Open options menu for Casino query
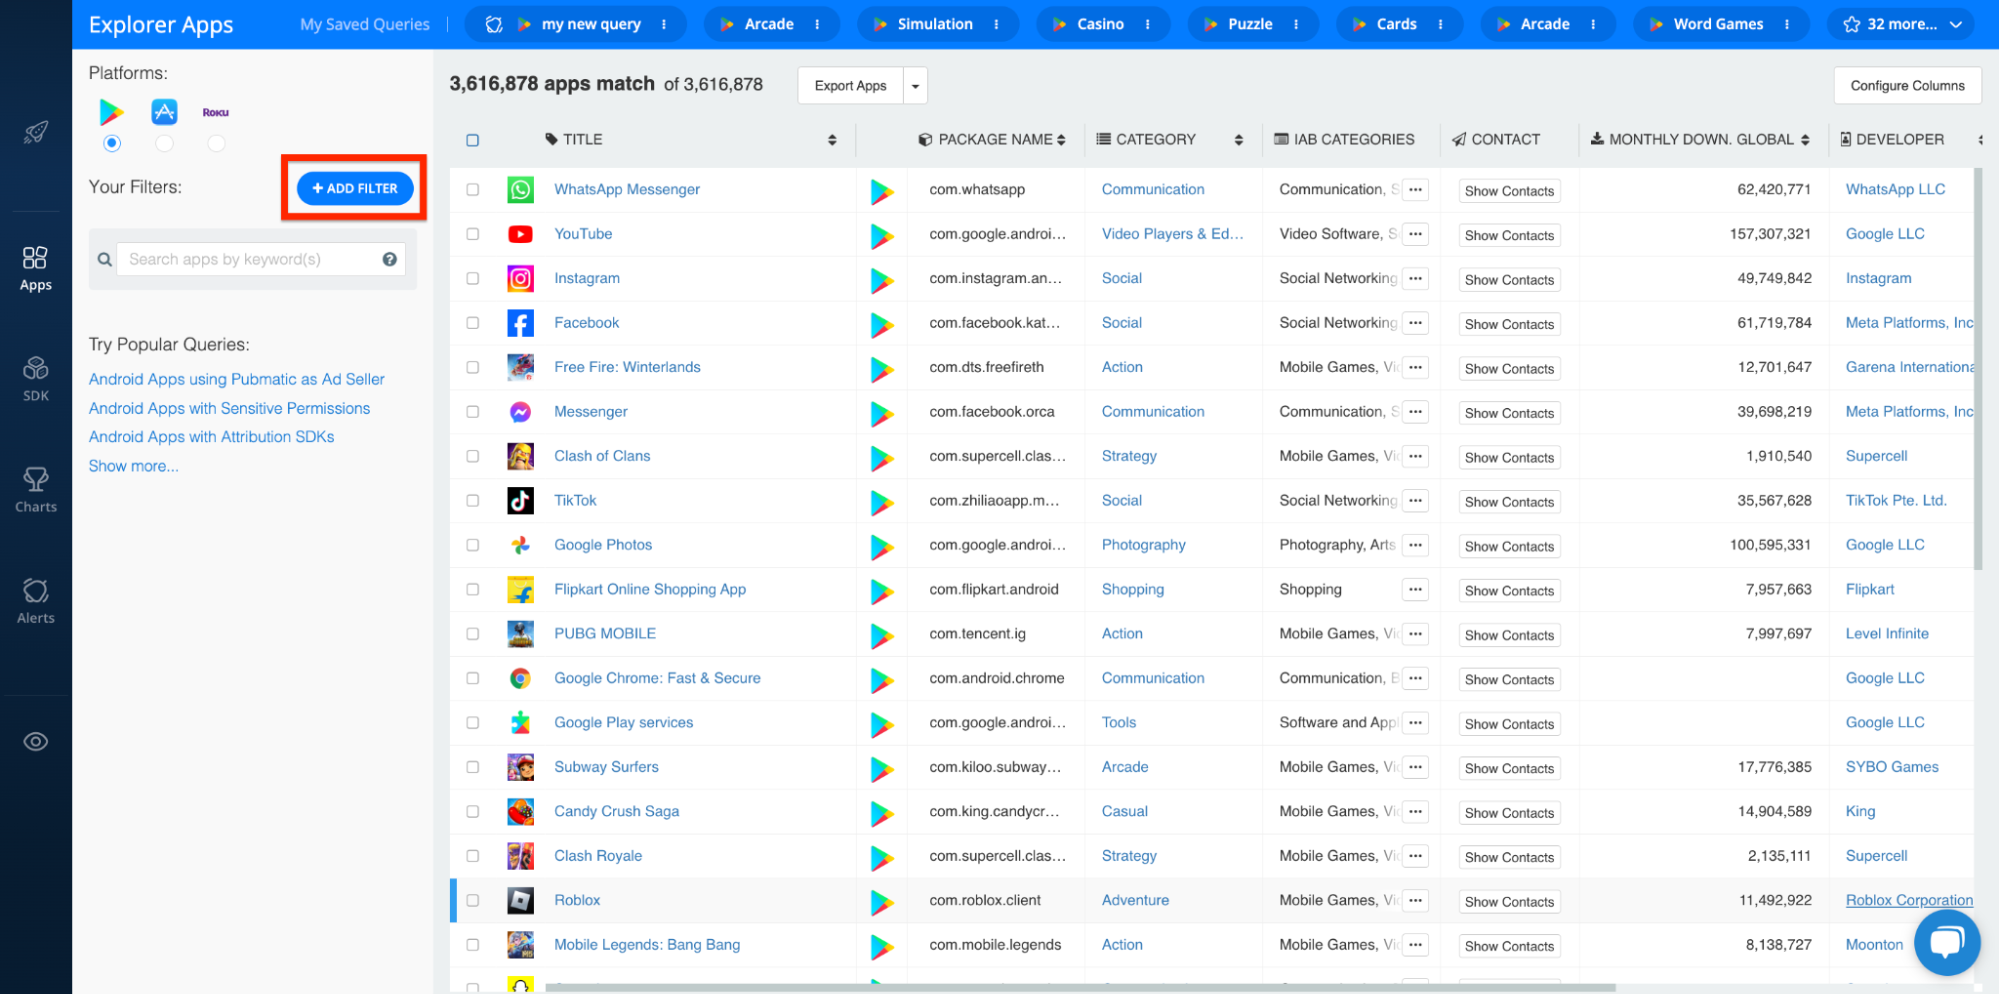 pyautogui.click(x=1147, y=24)
